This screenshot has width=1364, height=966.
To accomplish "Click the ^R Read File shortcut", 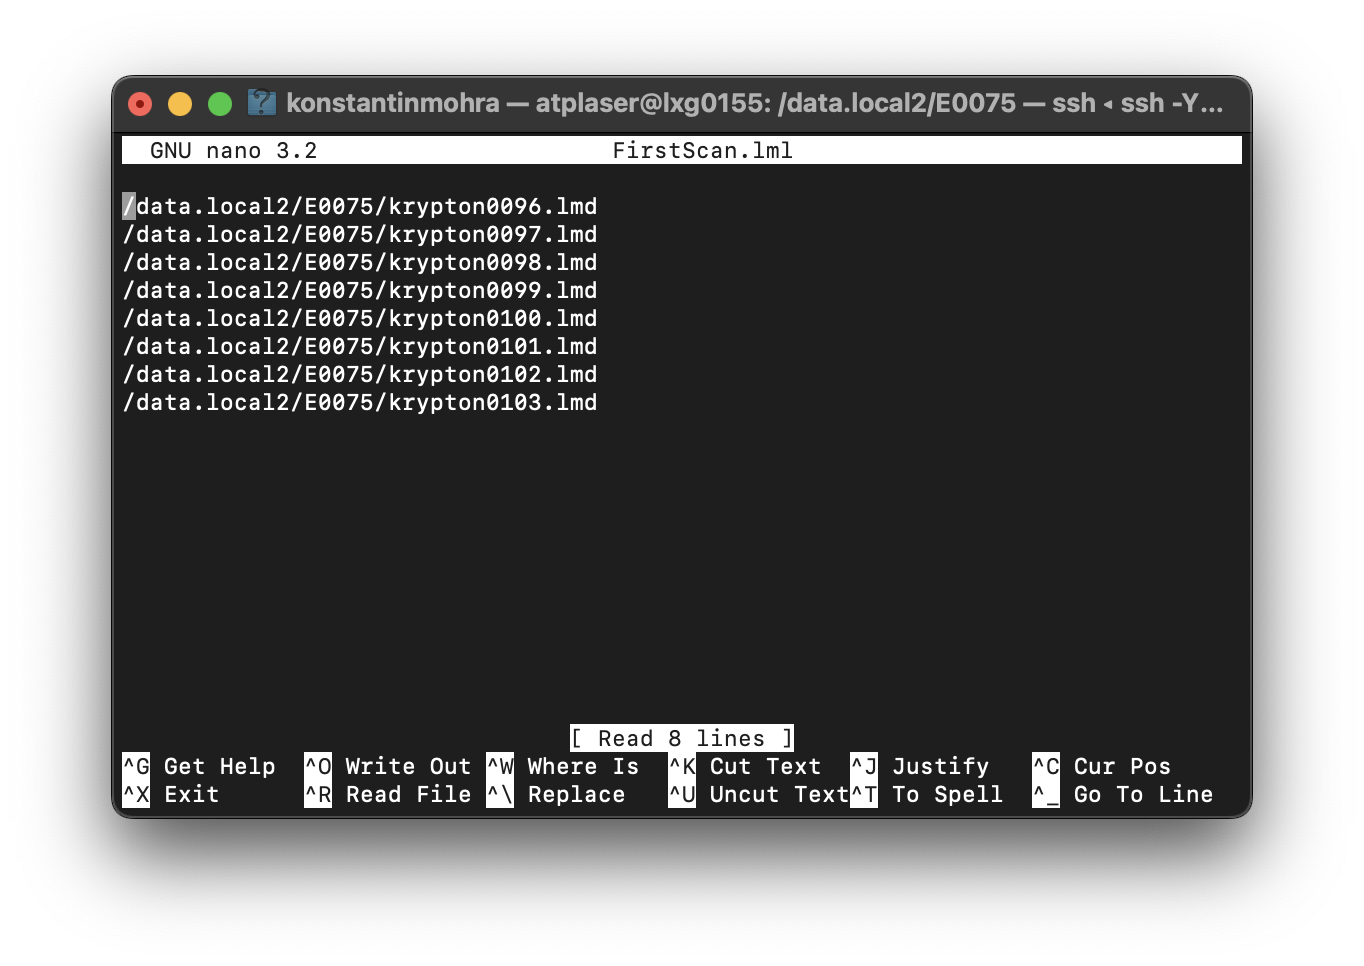I will (x=388, y=794).
